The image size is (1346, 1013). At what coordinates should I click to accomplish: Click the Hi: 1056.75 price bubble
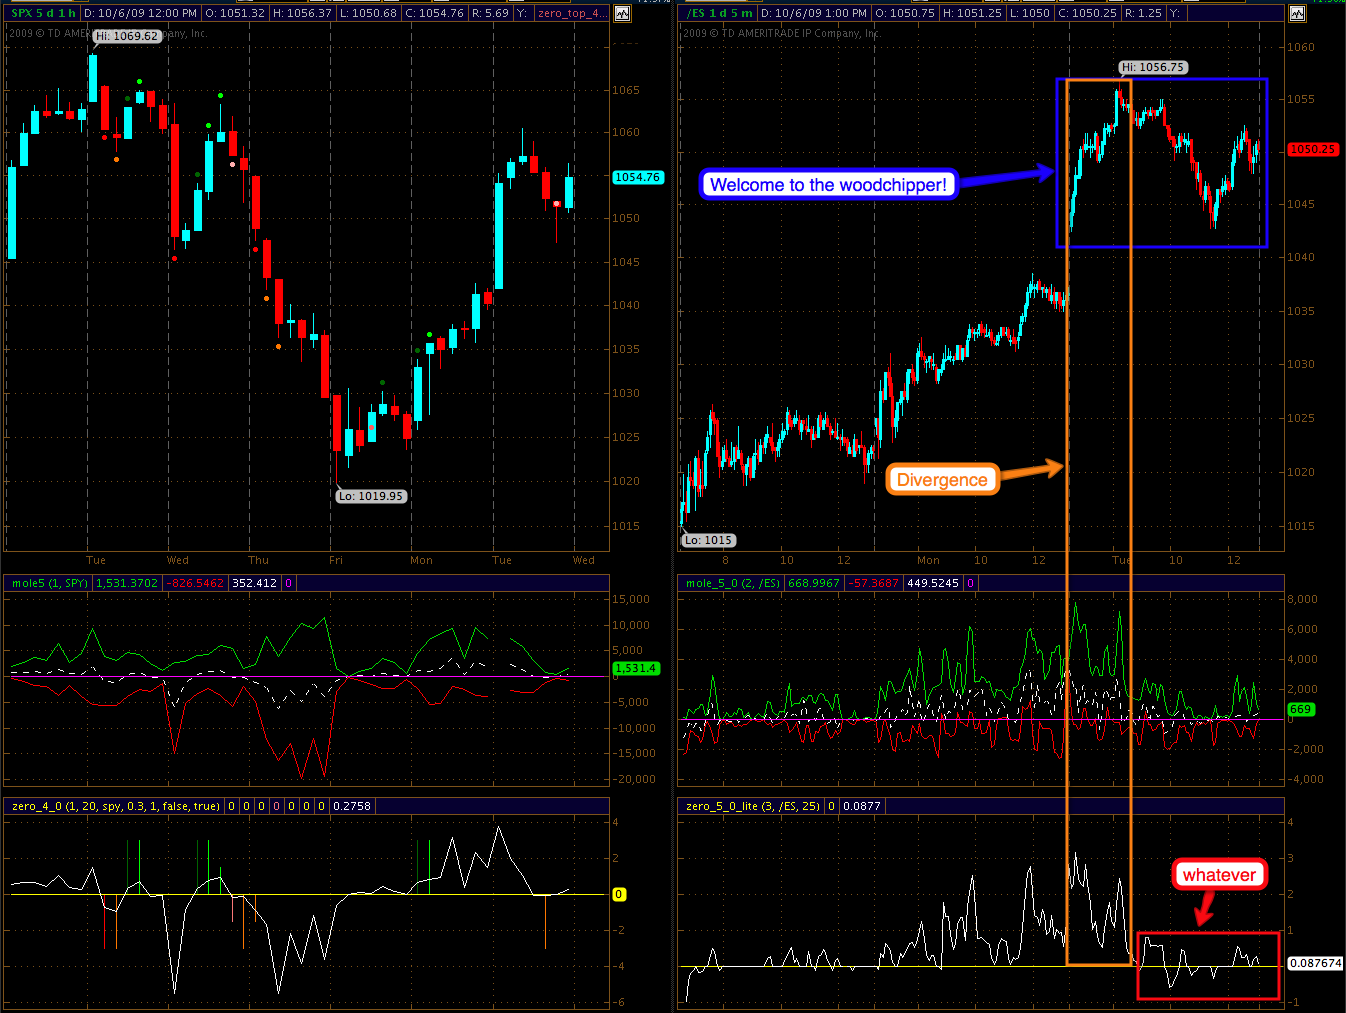point(1152,68)
